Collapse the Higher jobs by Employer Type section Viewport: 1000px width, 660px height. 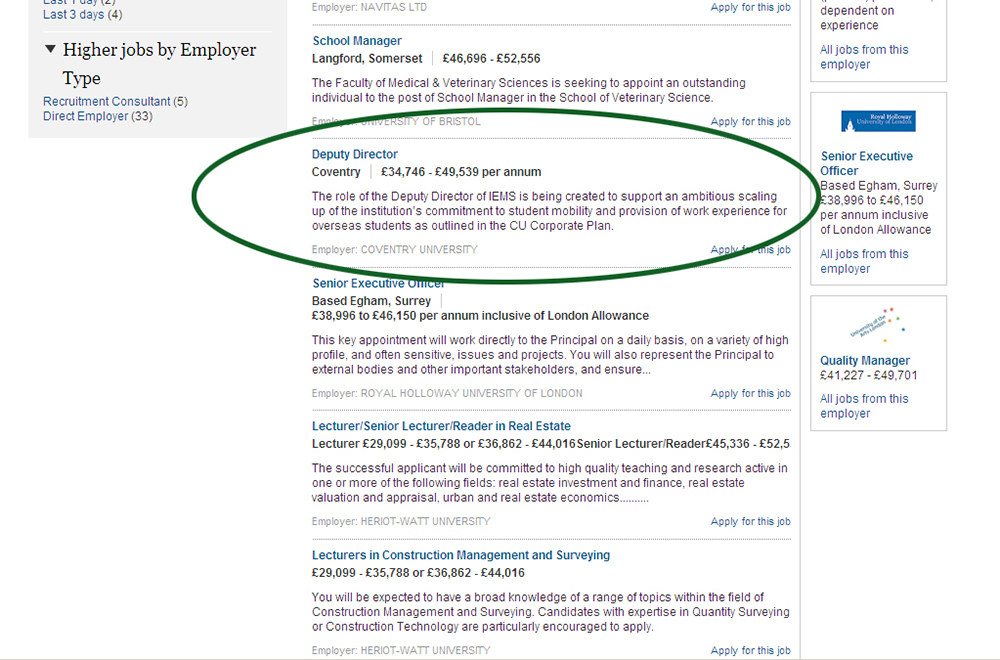click(x=51, y=50)
